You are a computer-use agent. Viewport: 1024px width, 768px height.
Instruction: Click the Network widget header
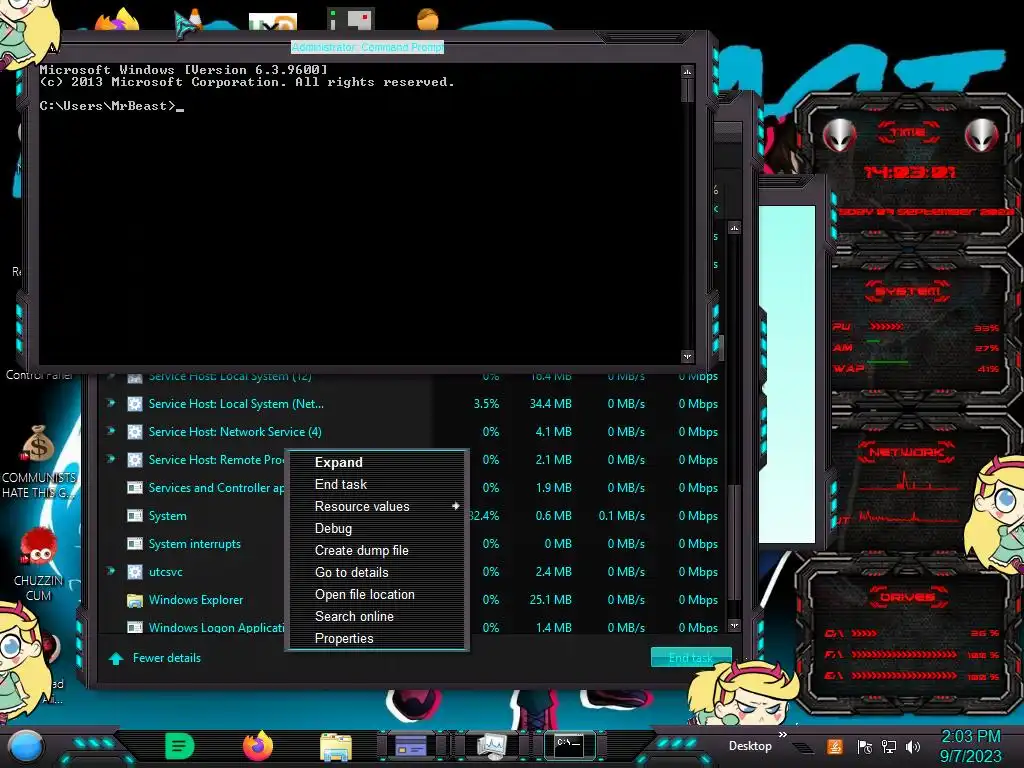pos(906,451)
